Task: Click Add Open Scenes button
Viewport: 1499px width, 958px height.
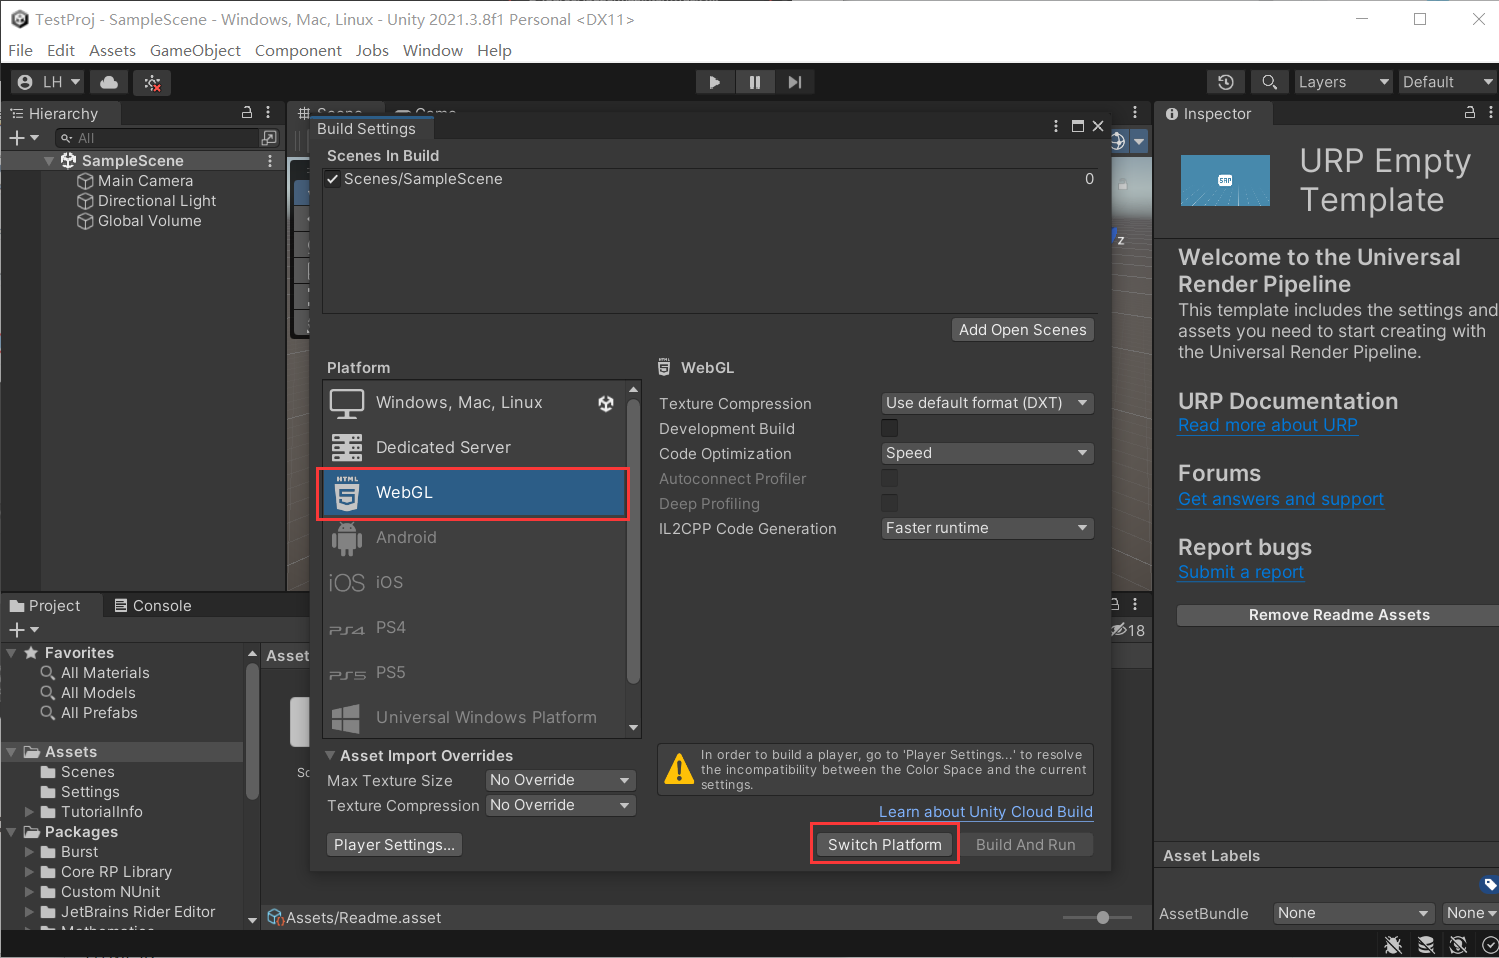Action: pyautogui.click(x=1022, y=330)
